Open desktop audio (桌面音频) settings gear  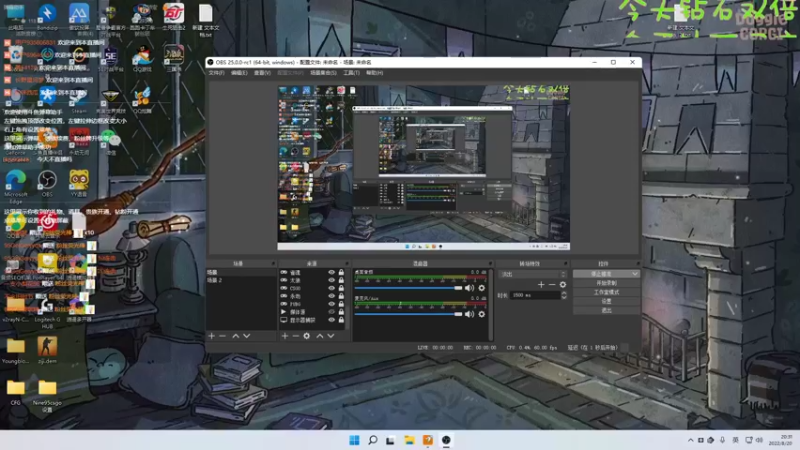click(481, 288)
